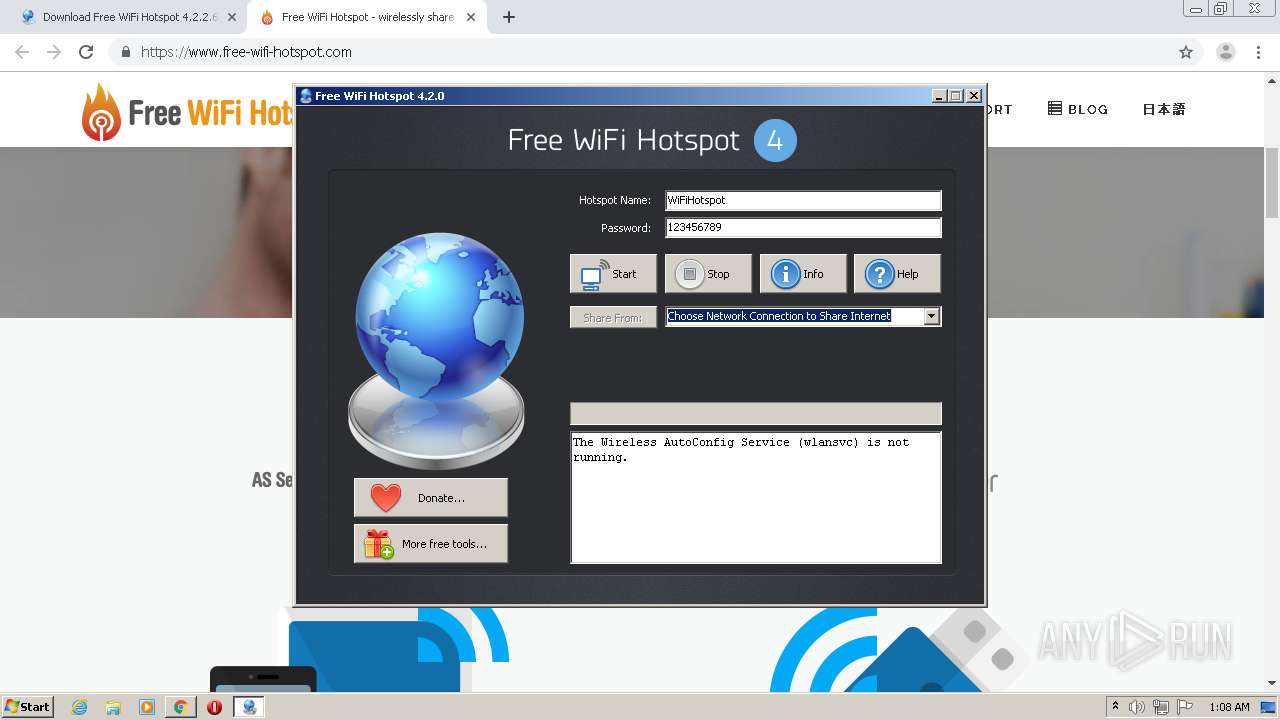Image resolution: width=1280 pixels, height=720 pixels.
Task: Open the volume tray icon
Action: [x=1137, y=707]
